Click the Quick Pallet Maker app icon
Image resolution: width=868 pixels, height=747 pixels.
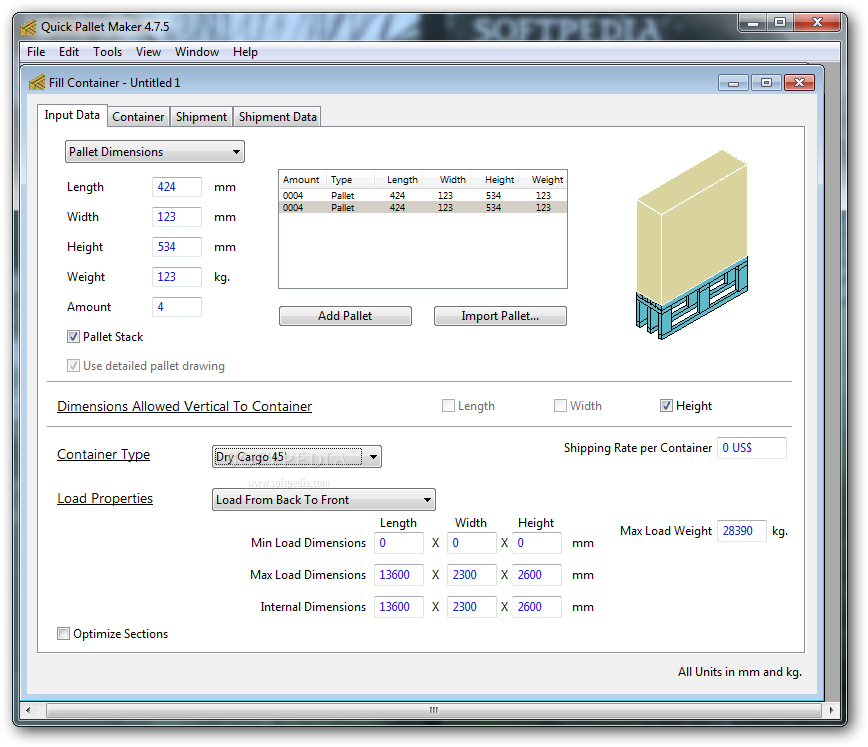click(28, 27)
